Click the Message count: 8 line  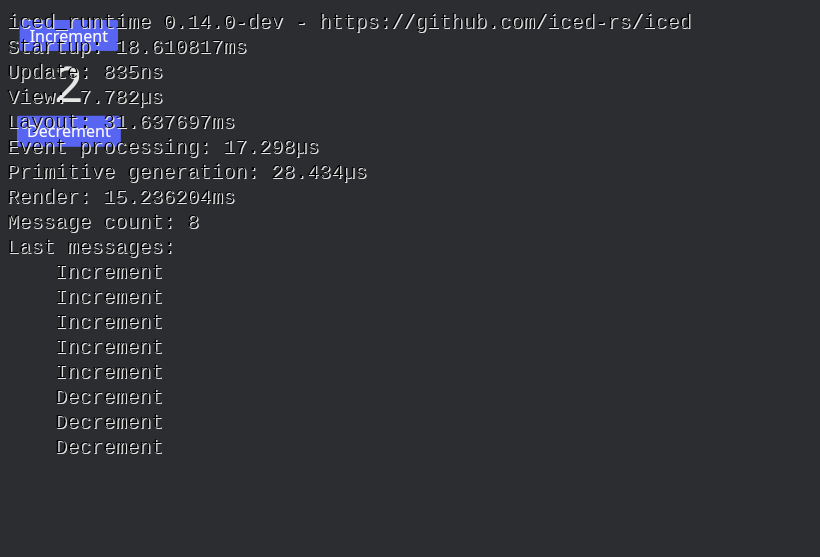tap(104, 223)
